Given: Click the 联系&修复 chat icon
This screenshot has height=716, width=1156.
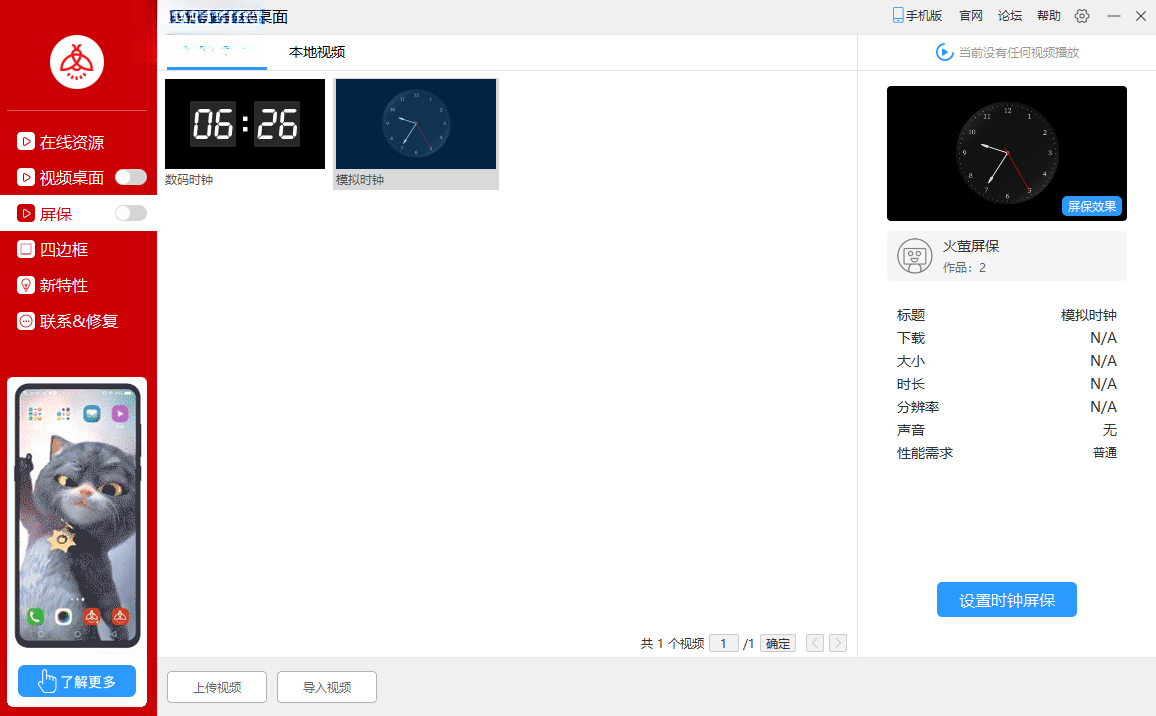Looking at the screenshot, I should pos(26,321).
